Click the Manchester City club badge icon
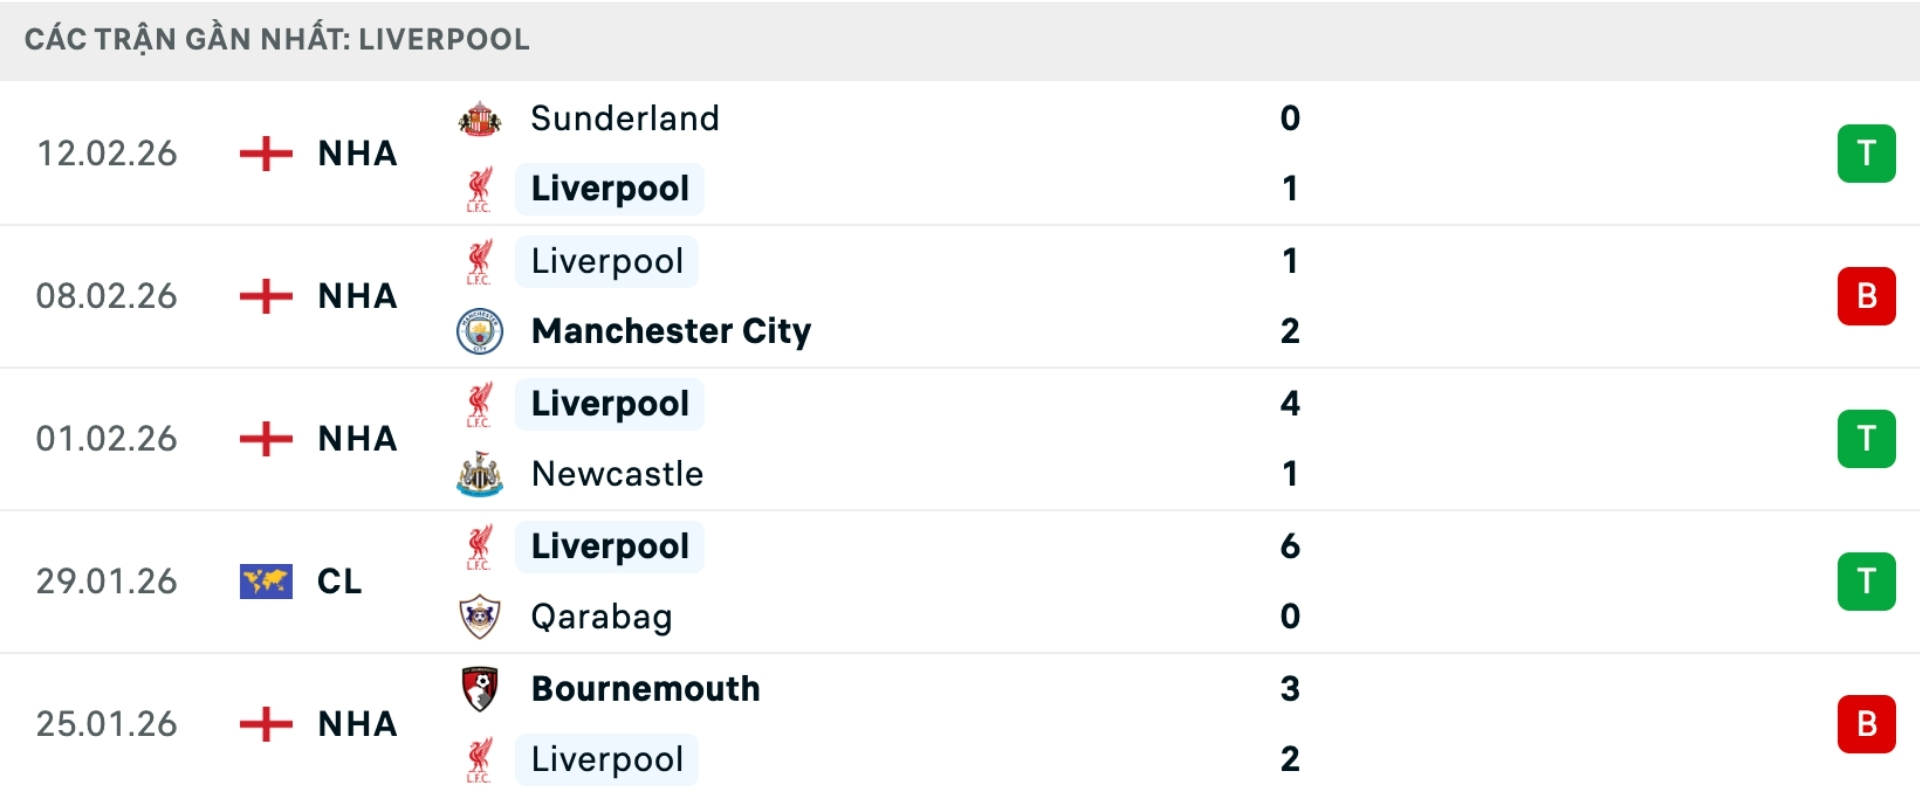The image size is (1920, 792). coord(480,331)
